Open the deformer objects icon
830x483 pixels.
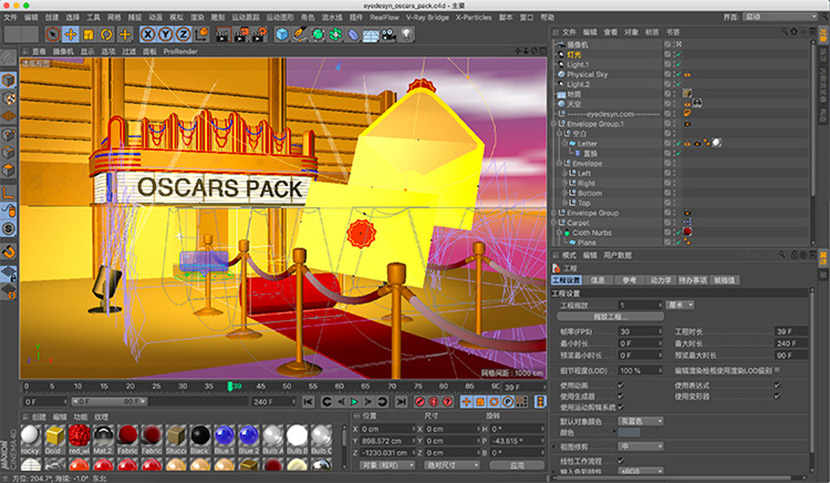353,35
